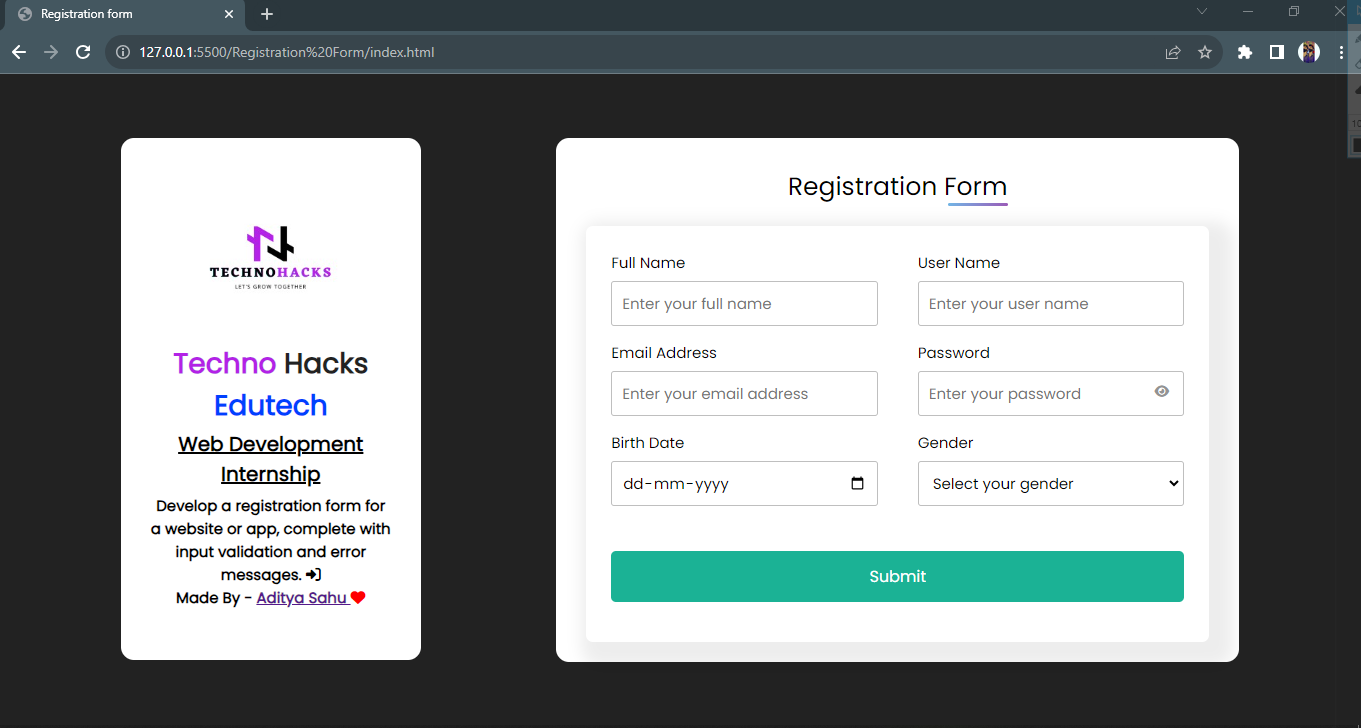Toggle password visibility with the eye icon
Viewport: 1361px width, 728px height.
(1162, 393)
